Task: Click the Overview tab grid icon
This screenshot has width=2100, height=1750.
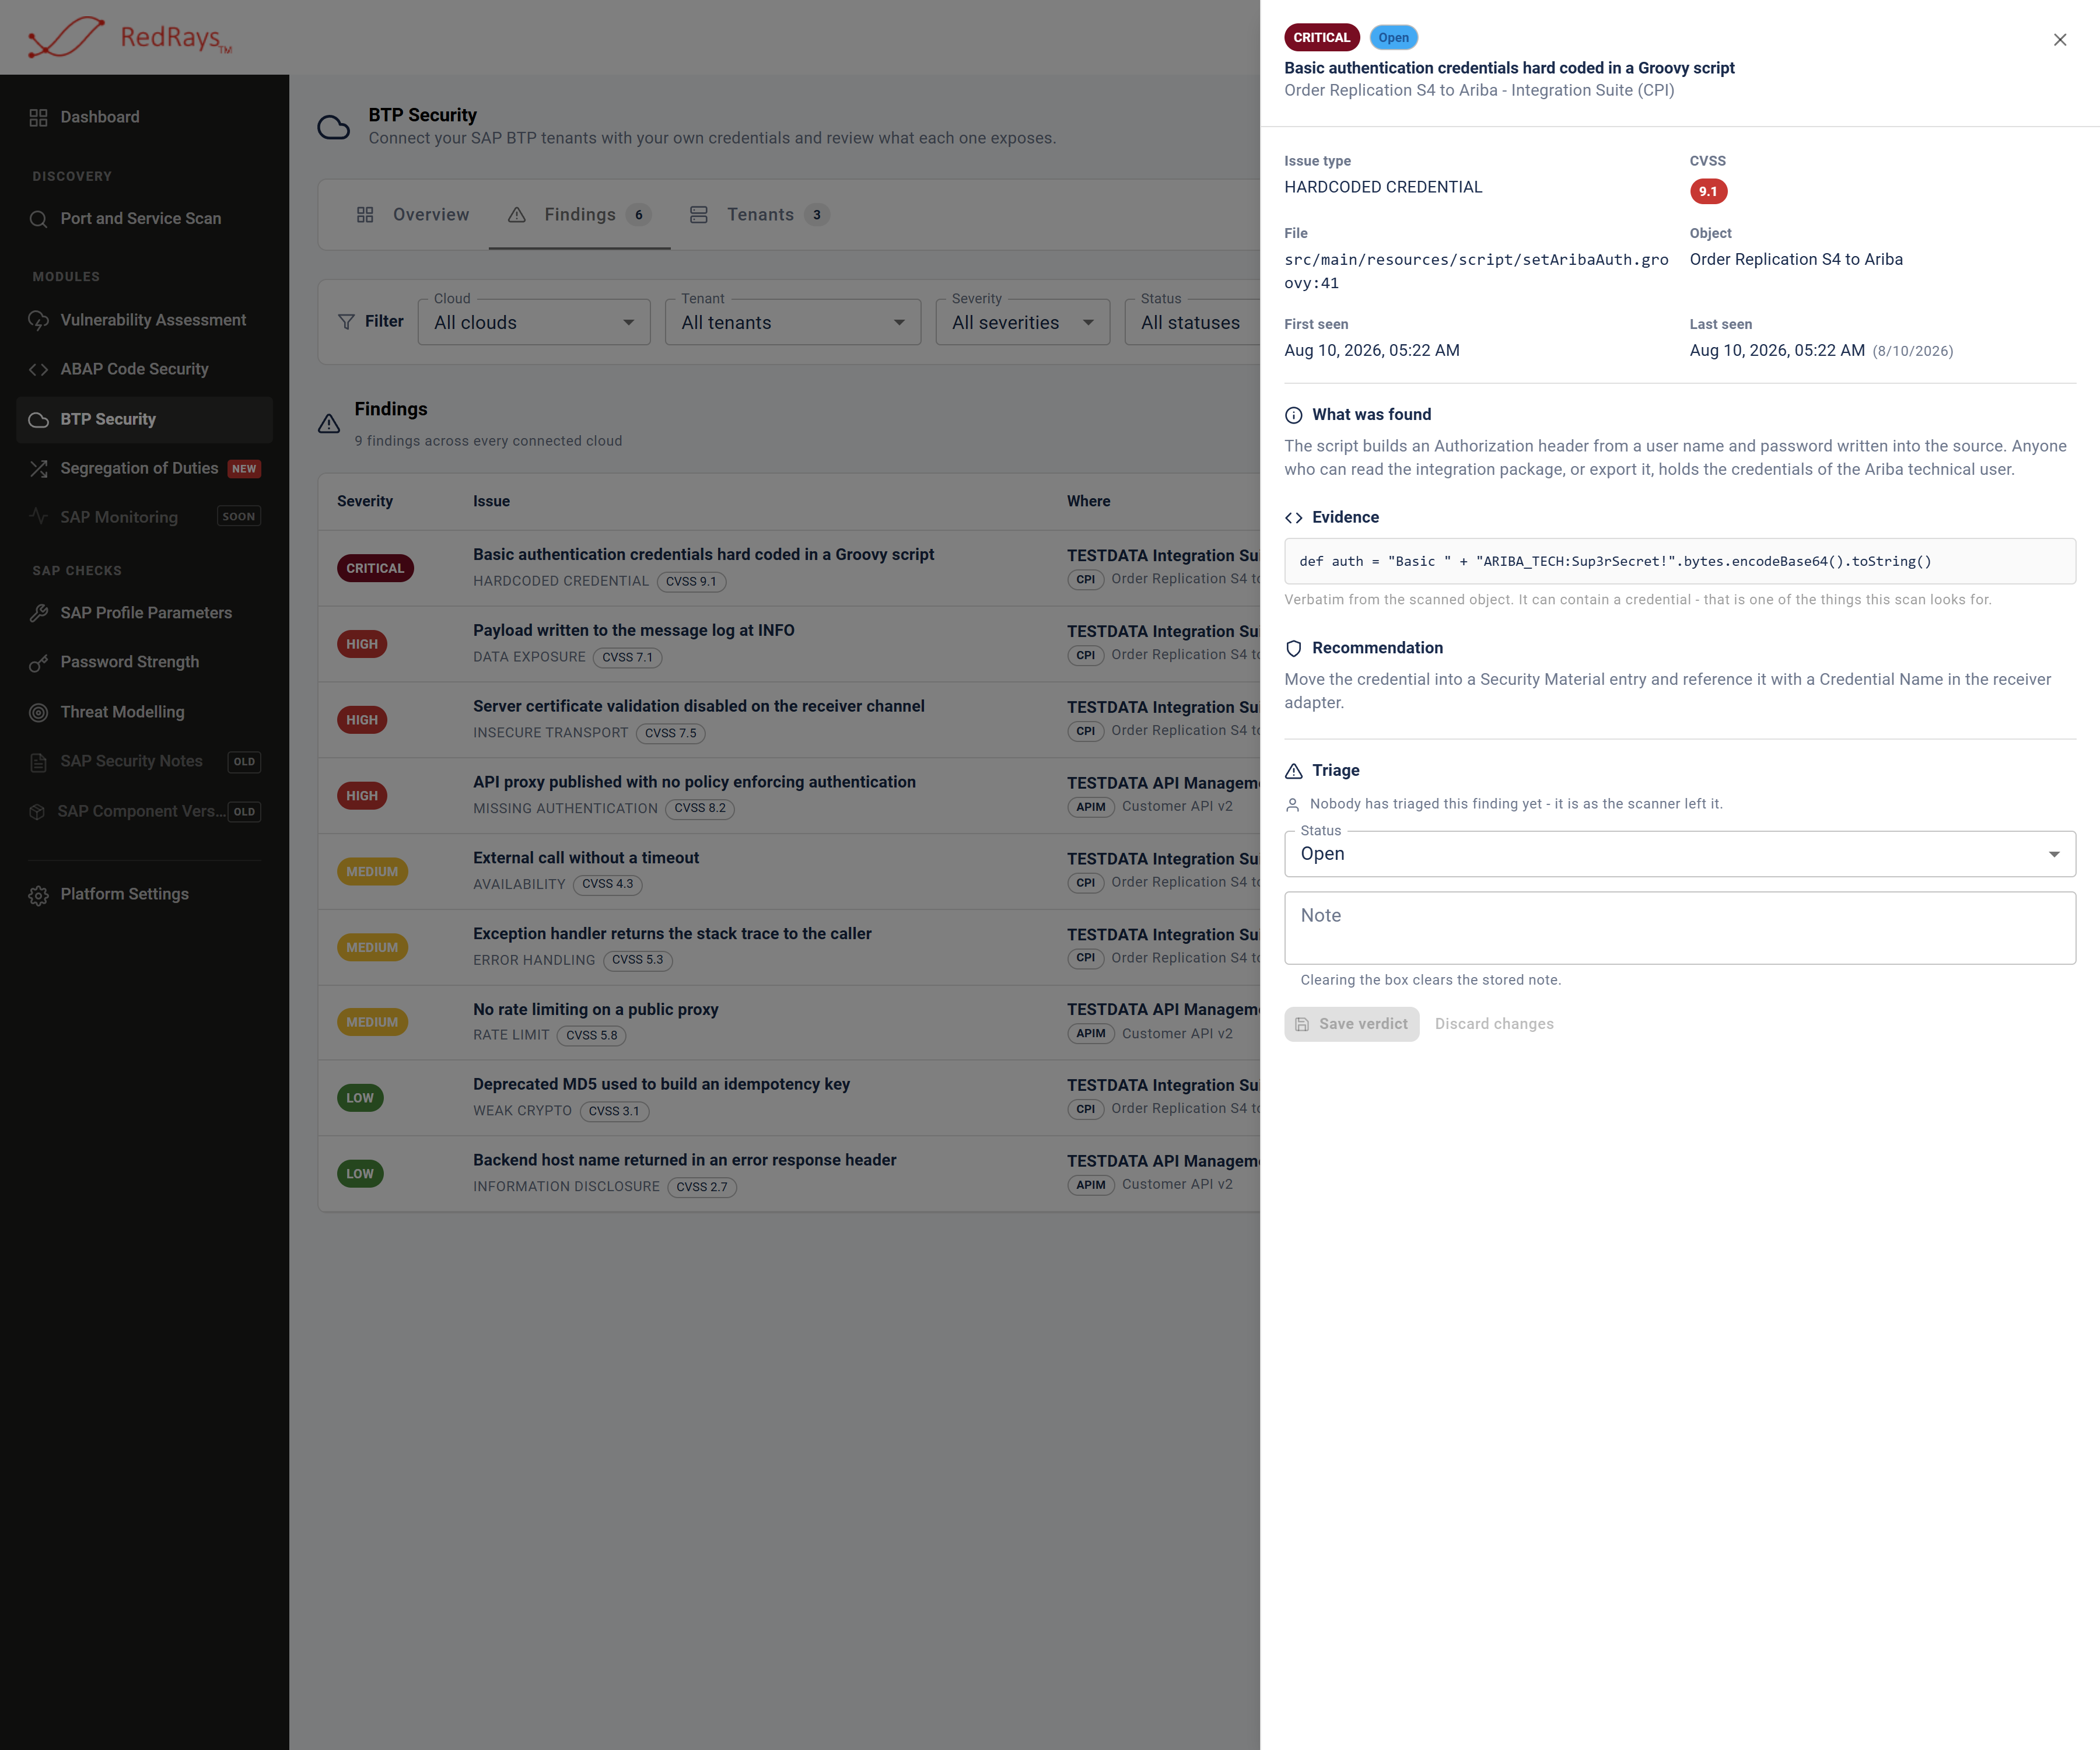Action: (x=365, y=215)
